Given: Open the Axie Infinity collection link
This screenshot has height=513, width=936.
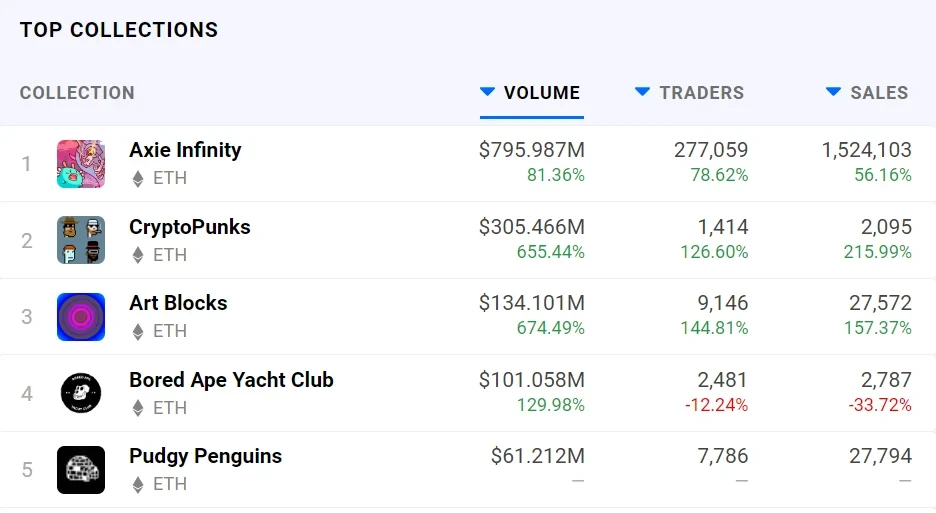Looking at the screenshot, I should pos(185,150).
